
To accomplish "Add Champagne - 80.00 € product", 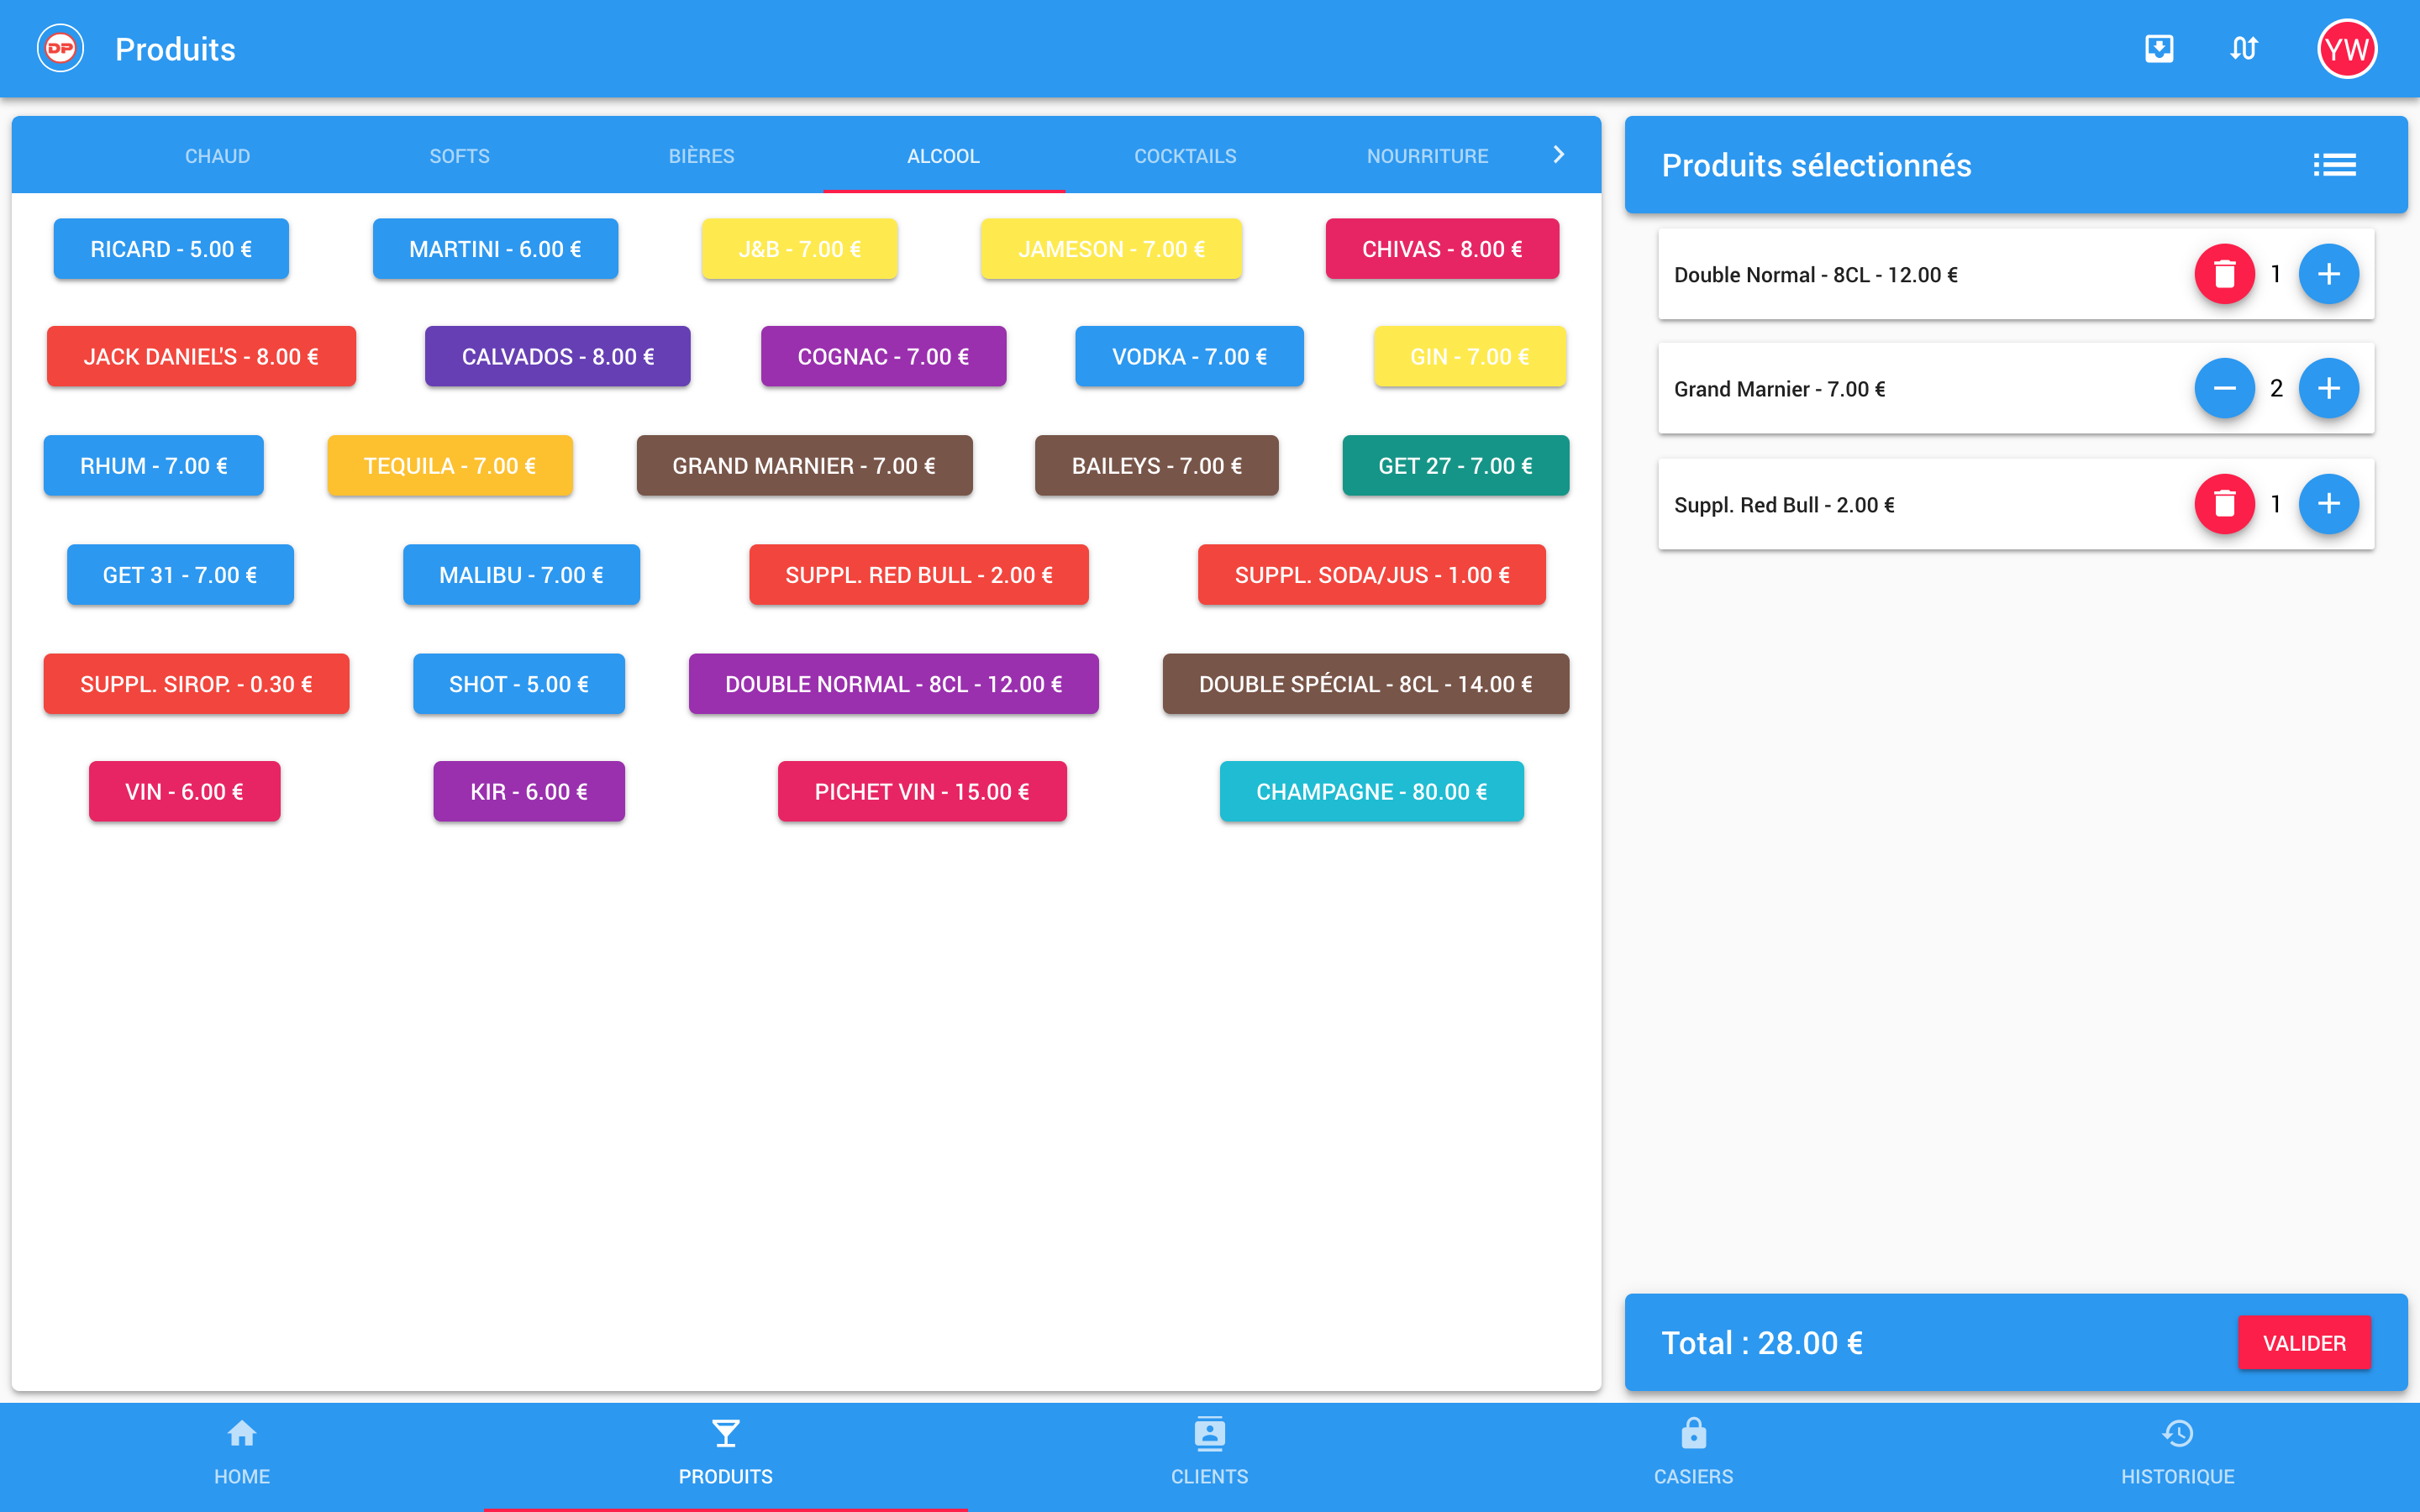I will click(1371, 792).
